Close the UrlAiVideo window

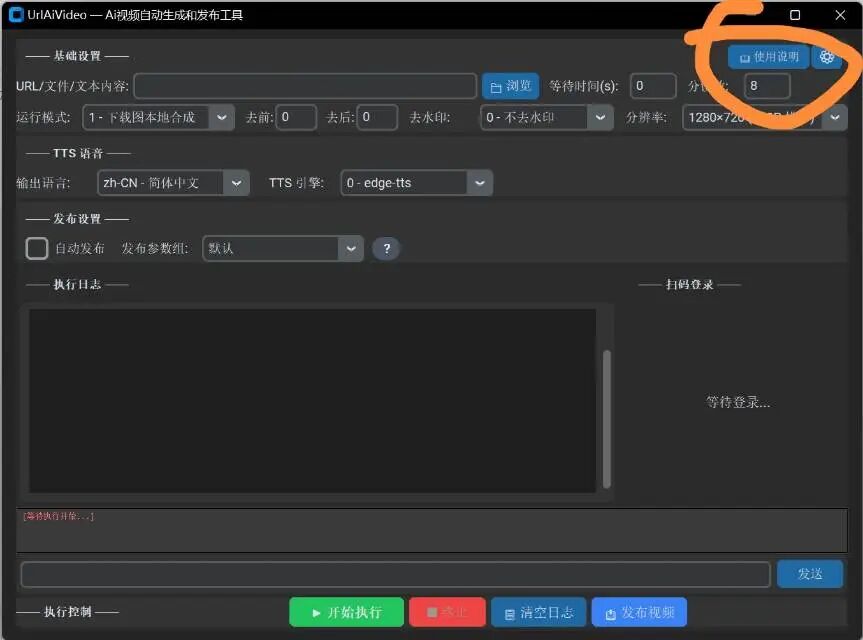(840, 15)
